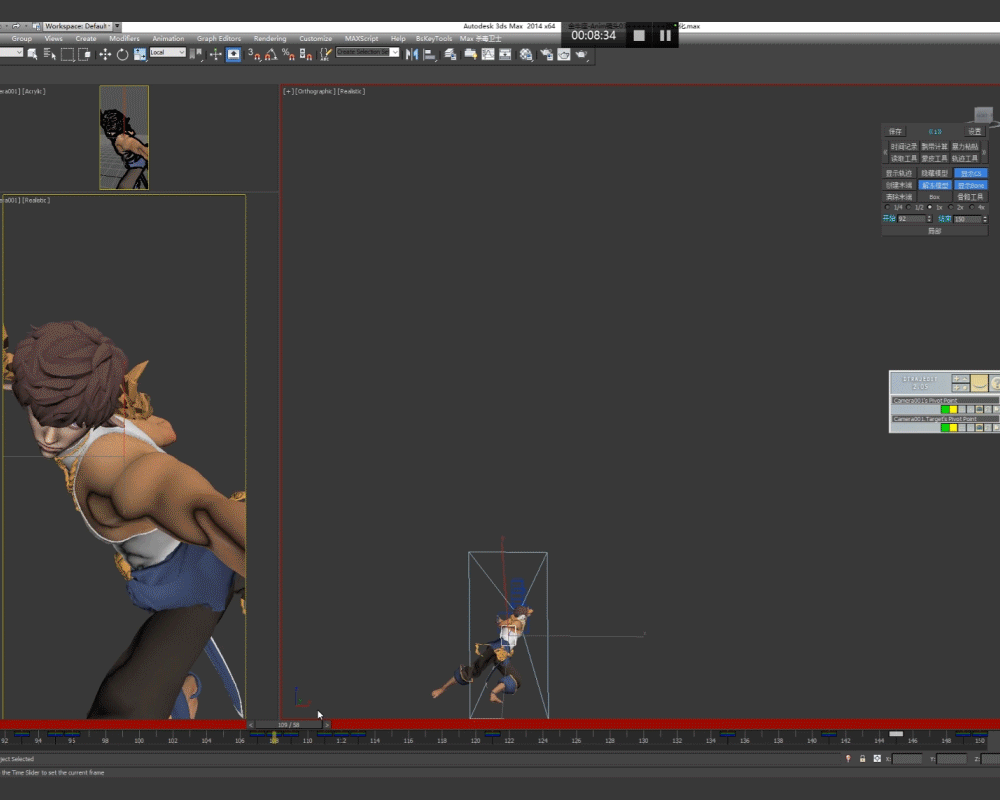
Task: Open Curve Editor icon
Action: tap(488, 54)
